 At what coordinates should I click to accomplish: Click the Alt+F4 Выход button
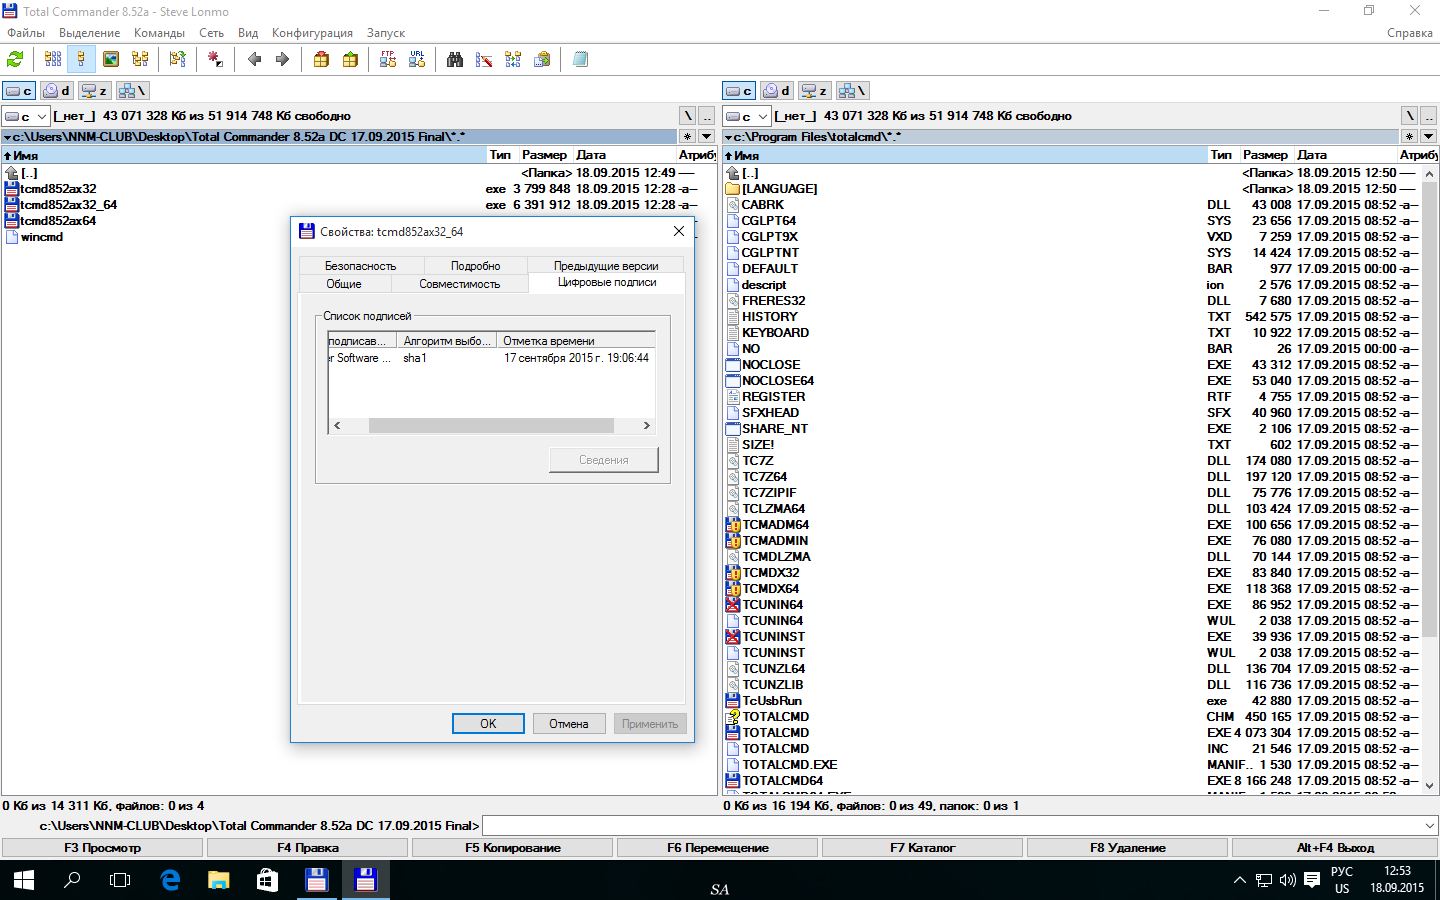[1335, 848]
